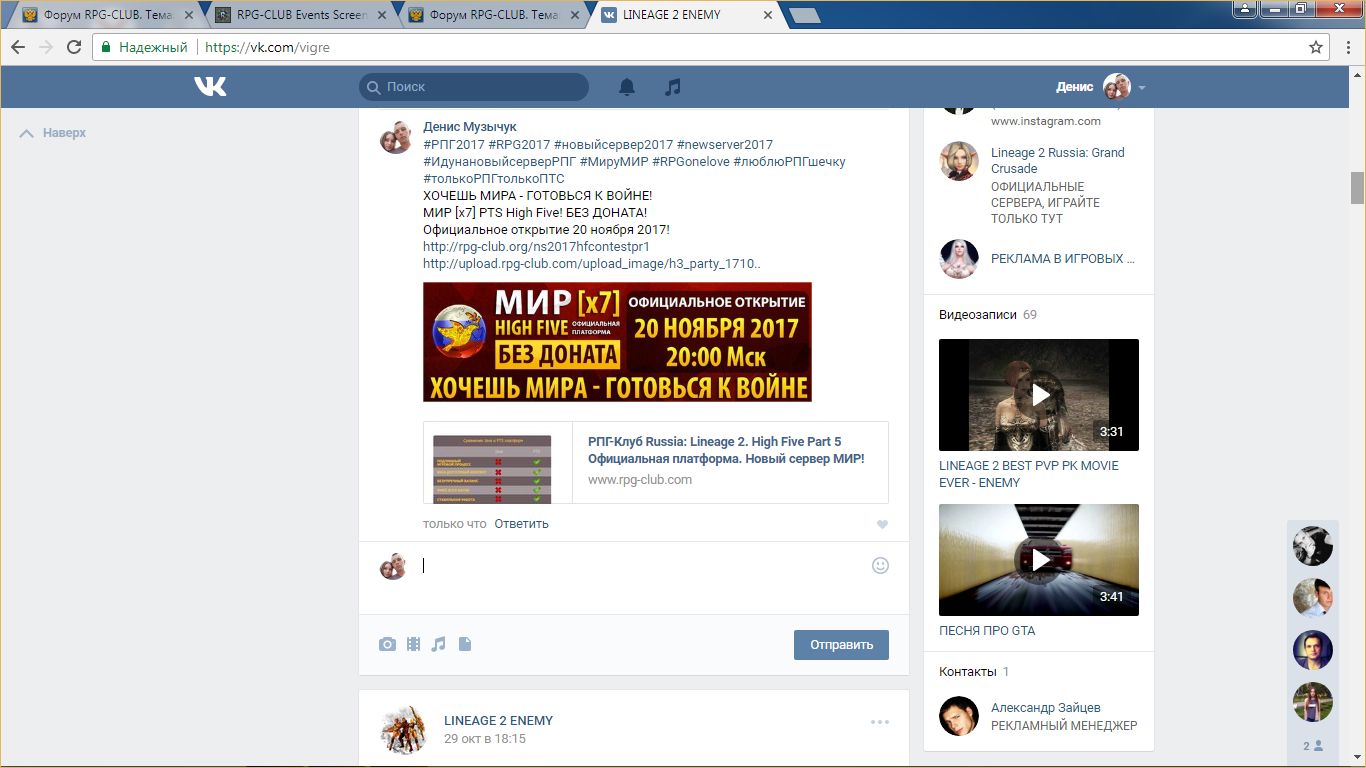Image resolution: width=1366 pixels, height=768 pixels.
Task: Click the page vertical scrollbar thumb
Action: [x=1357, y=187]
